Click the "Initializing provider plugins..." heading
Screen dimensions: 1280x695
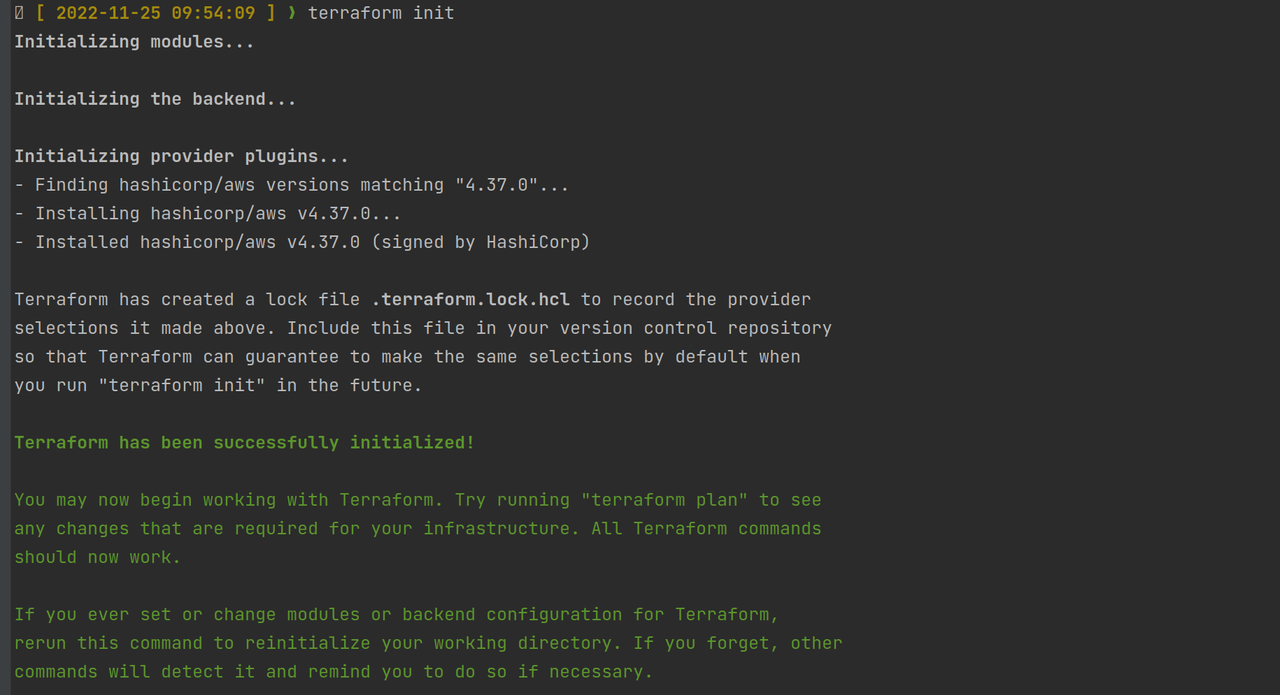pyautogui.click(x=181, y=156)
